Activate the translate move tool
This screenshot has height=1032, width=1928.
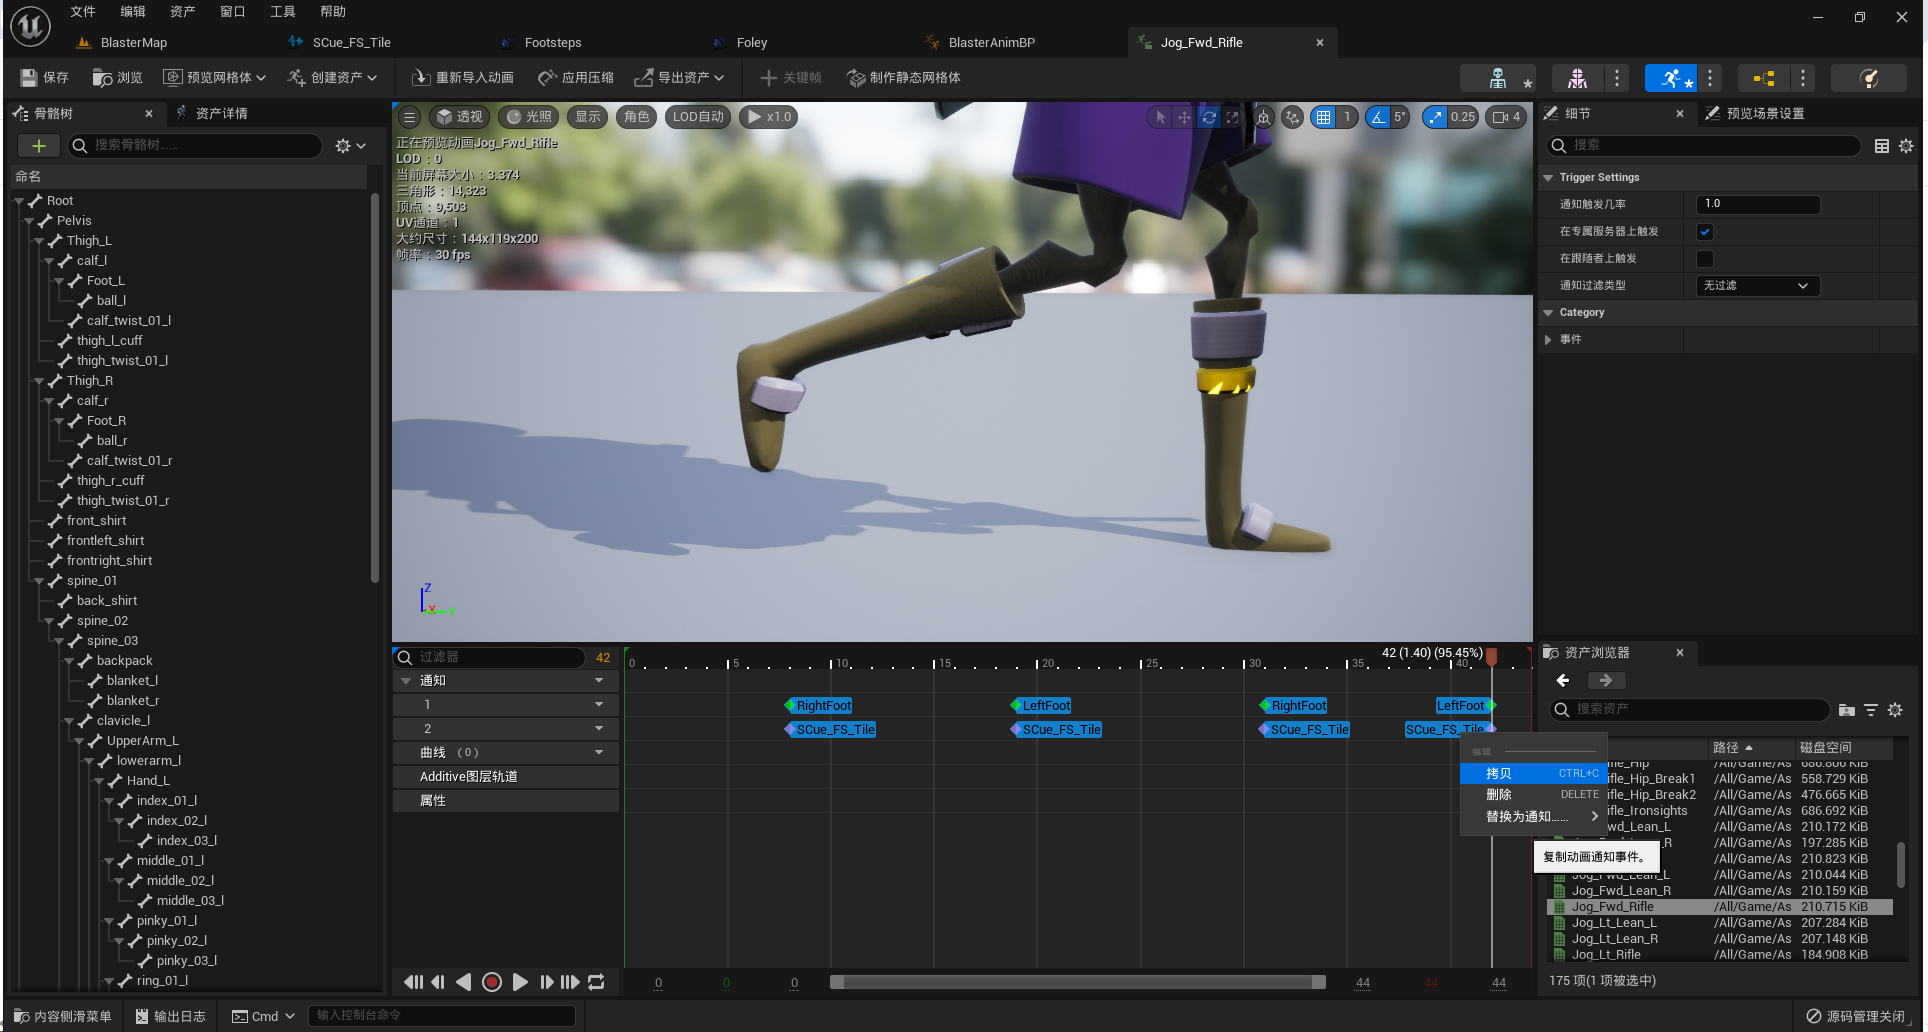[x=1184, y=117]
